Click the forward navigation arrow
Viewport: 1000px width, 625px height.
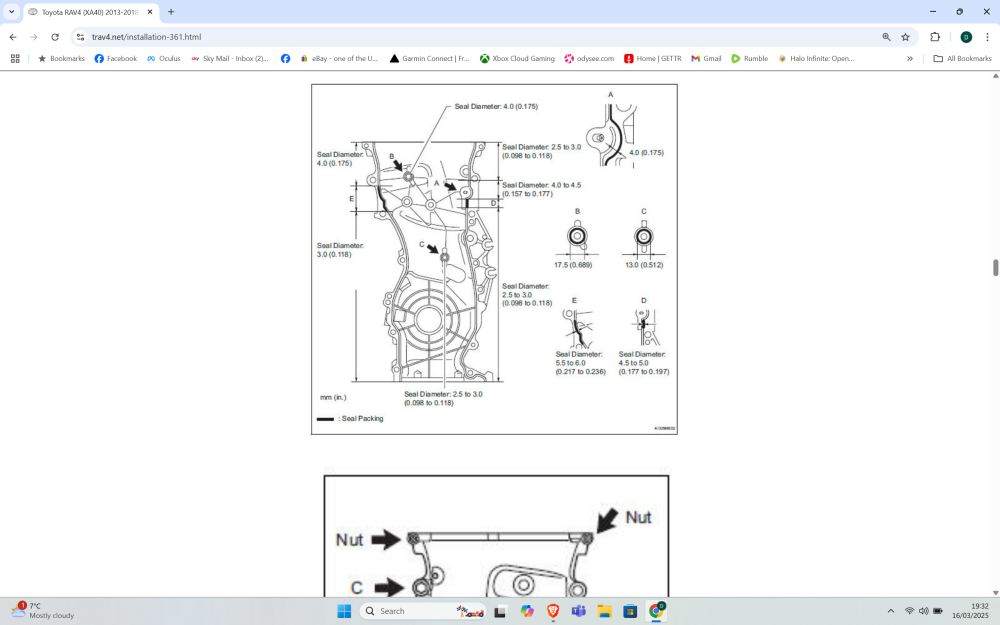click(x=34, y=37)
